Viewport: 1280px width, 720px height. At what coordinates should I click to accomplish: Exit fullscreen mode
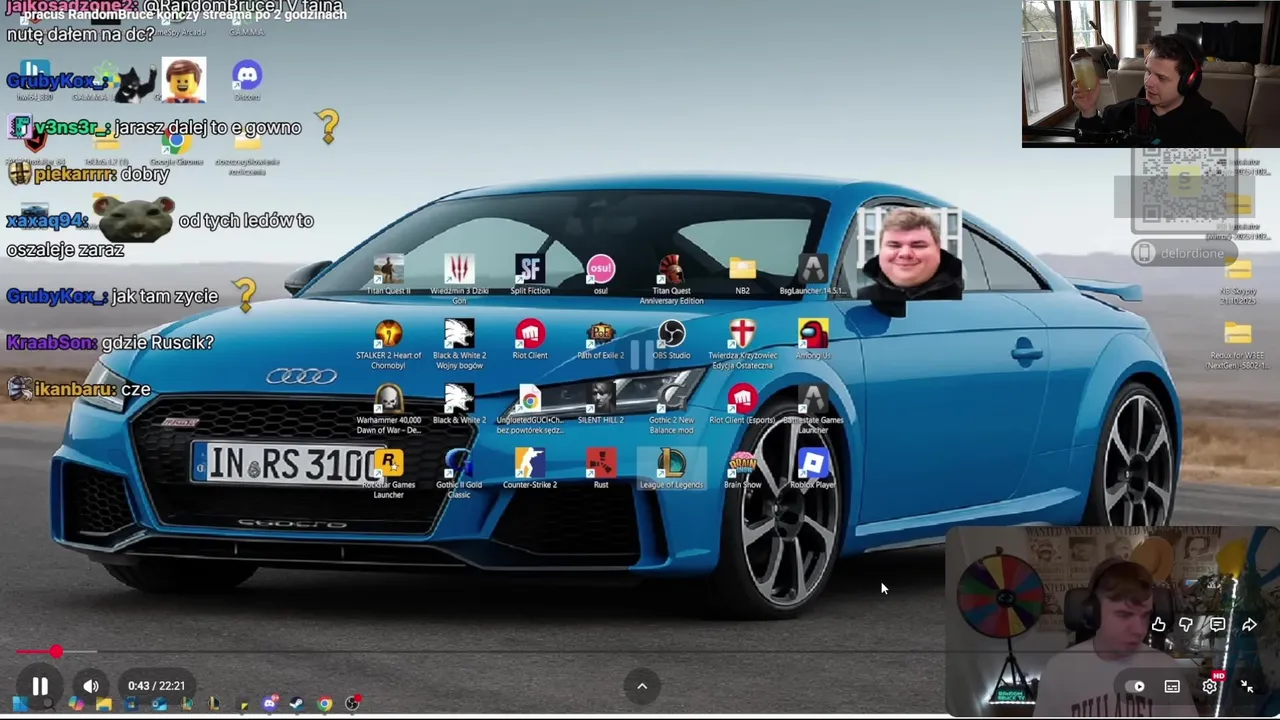tap(1247, 686)
